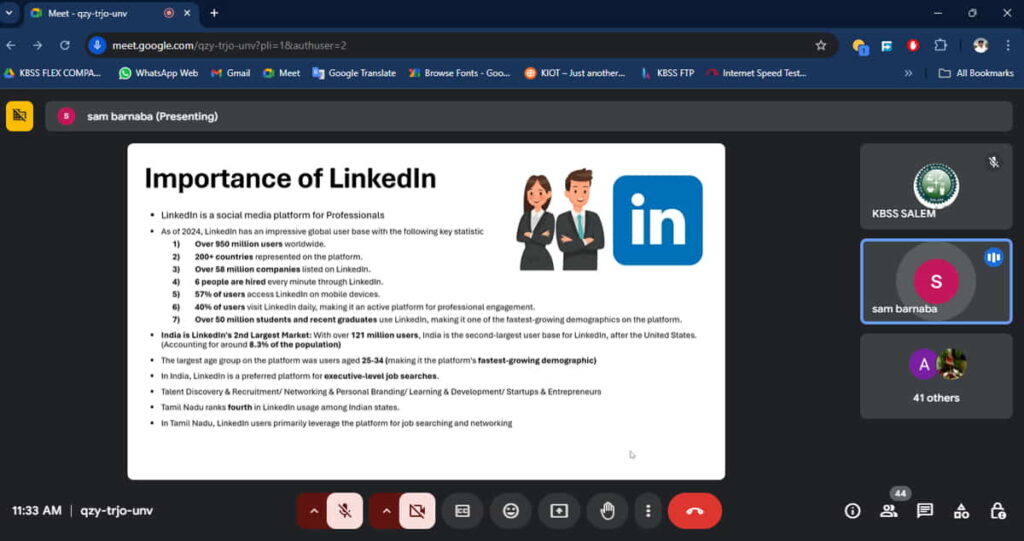This screenshot has width=1024, height=541.
Task: Open KIOT – Just another... bookmark
Action: (575, 73)
